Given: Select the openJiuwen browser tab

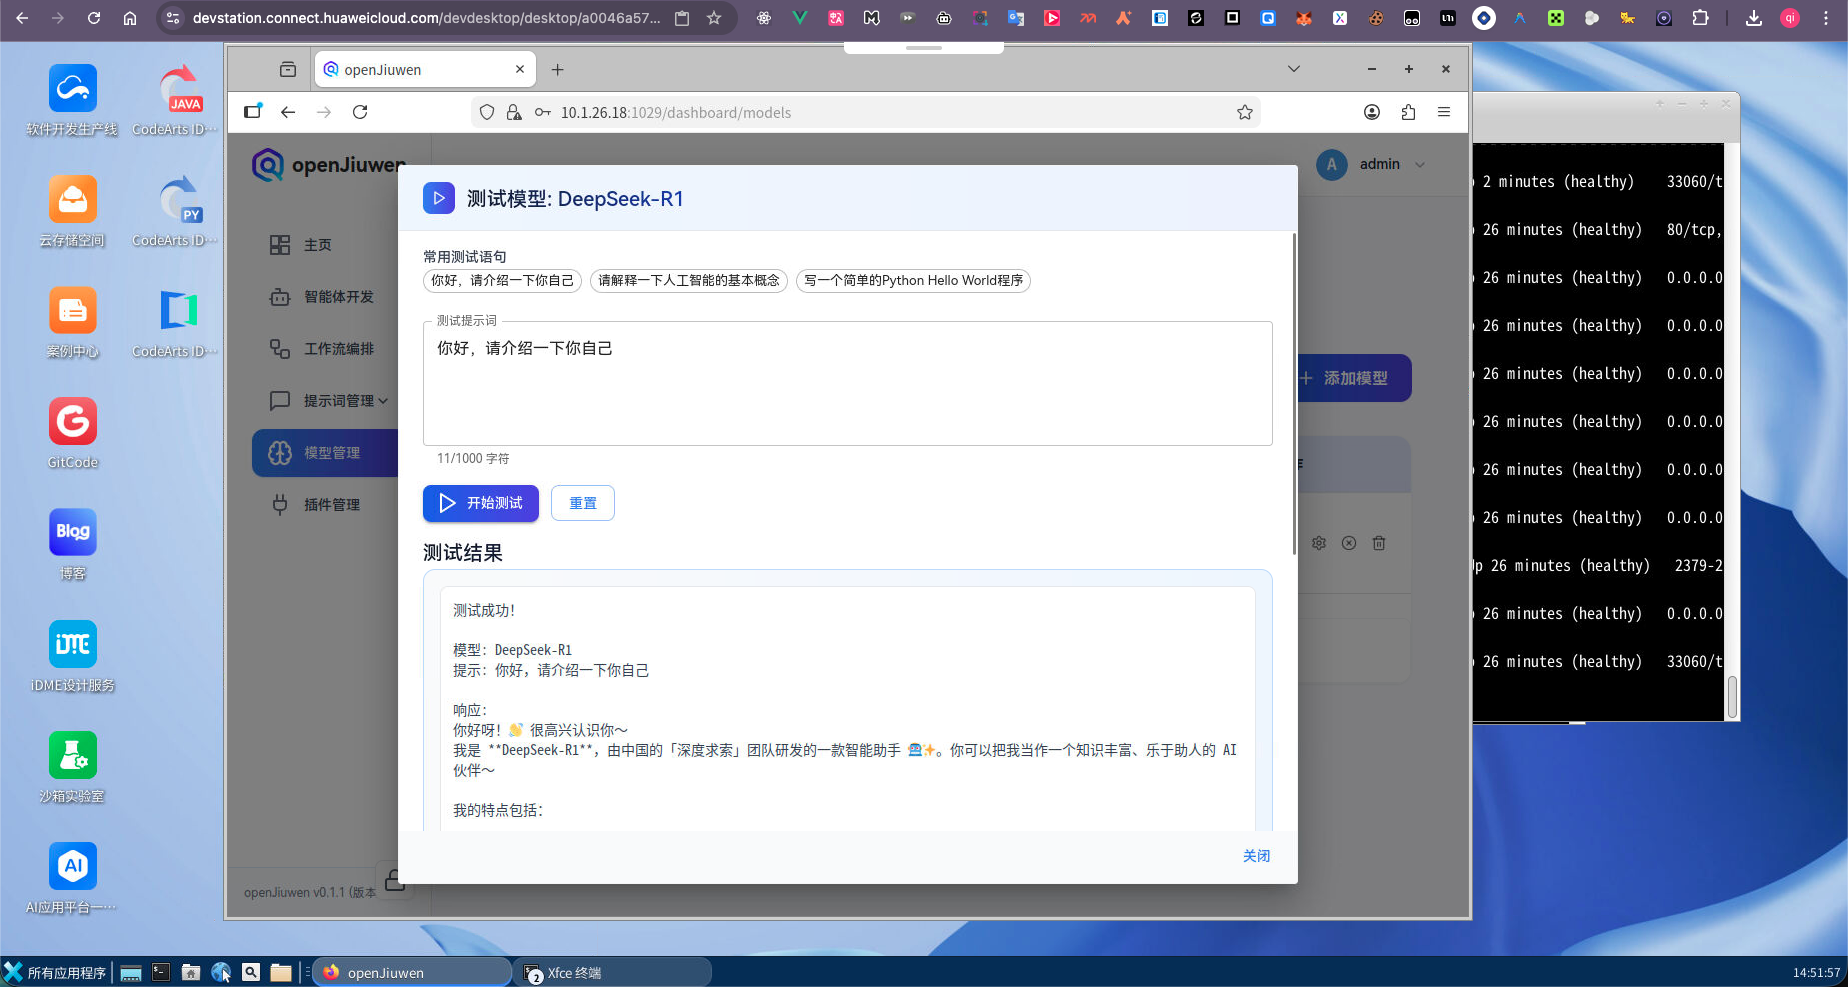Looking at the screenshot, I should (x=426, y=69).
